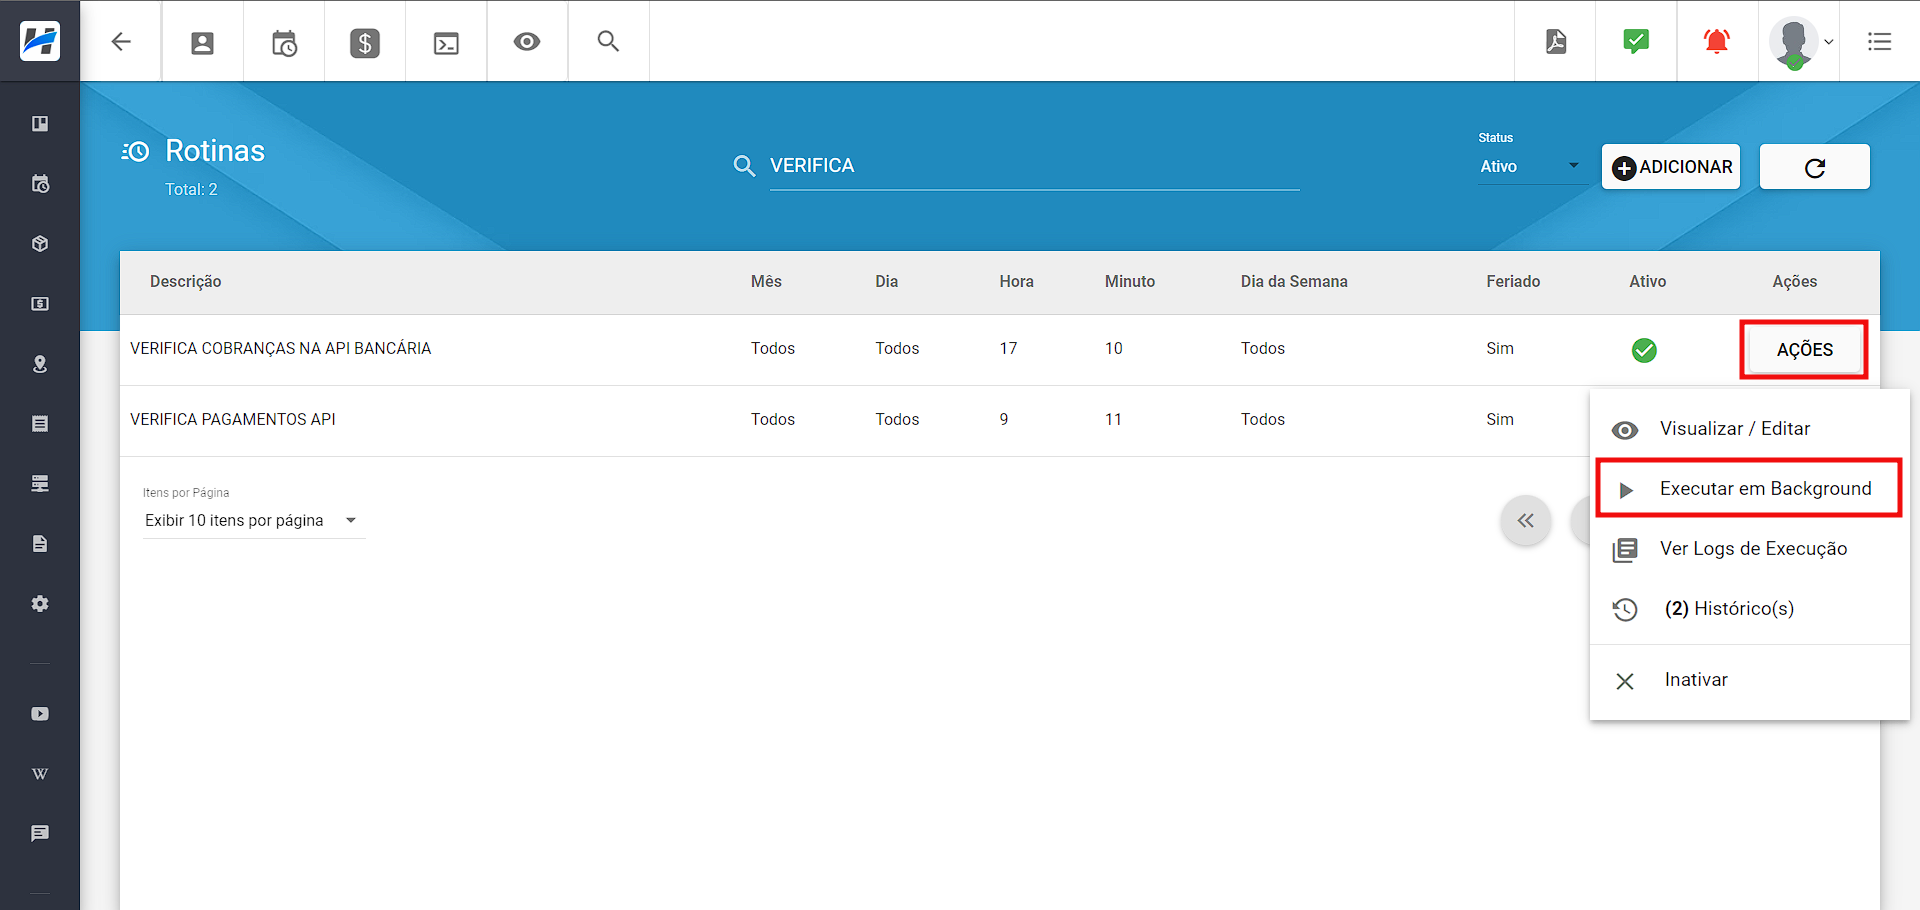Open the schedule clock icon in sidebar
This screenshot has height=910, width=1920.
pos(40,184)
